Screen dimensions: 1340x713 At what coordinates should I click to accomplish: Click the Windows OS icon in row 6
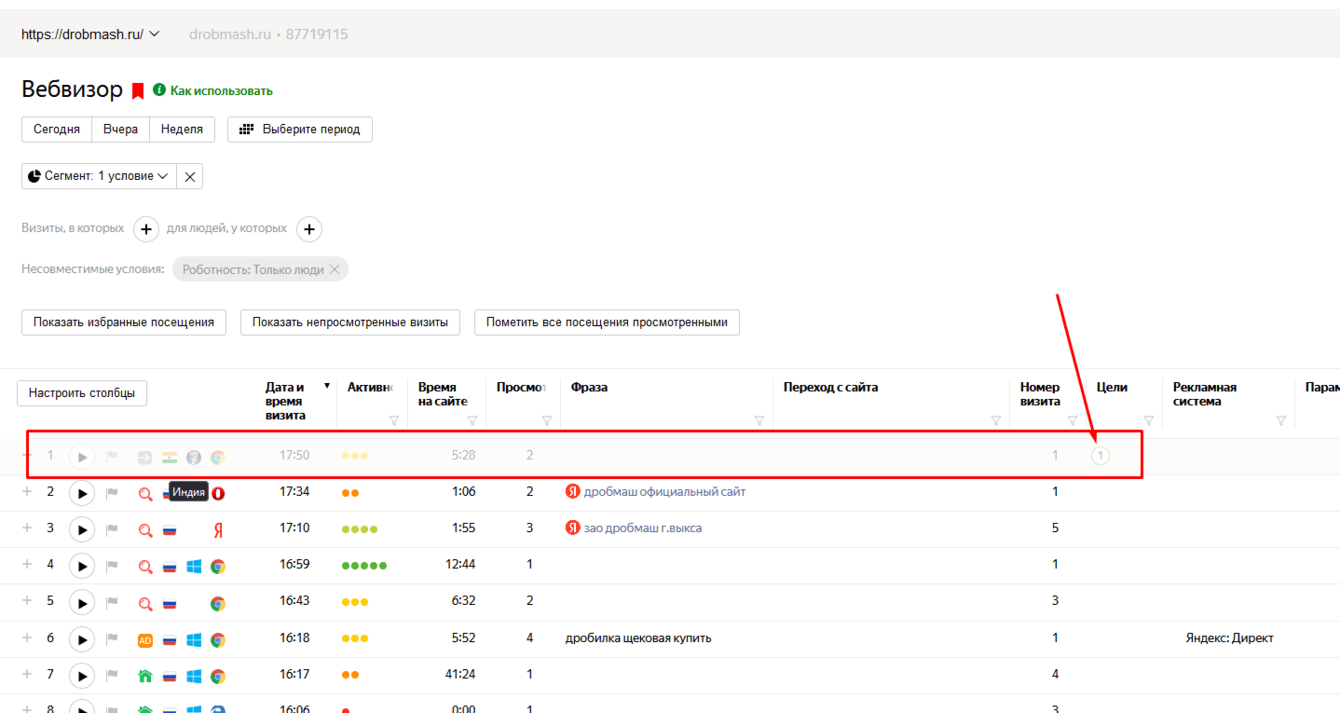(194, 640)
